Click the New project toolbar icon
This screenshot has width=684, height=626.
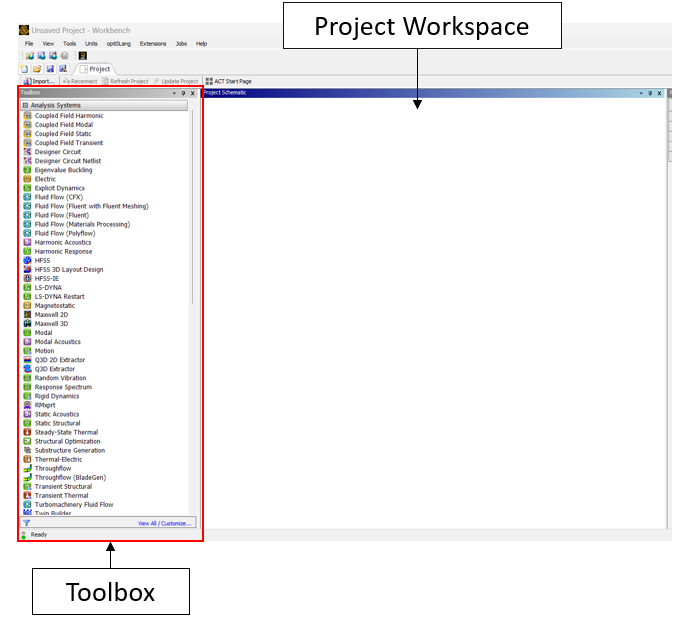(x=26, y=69)
